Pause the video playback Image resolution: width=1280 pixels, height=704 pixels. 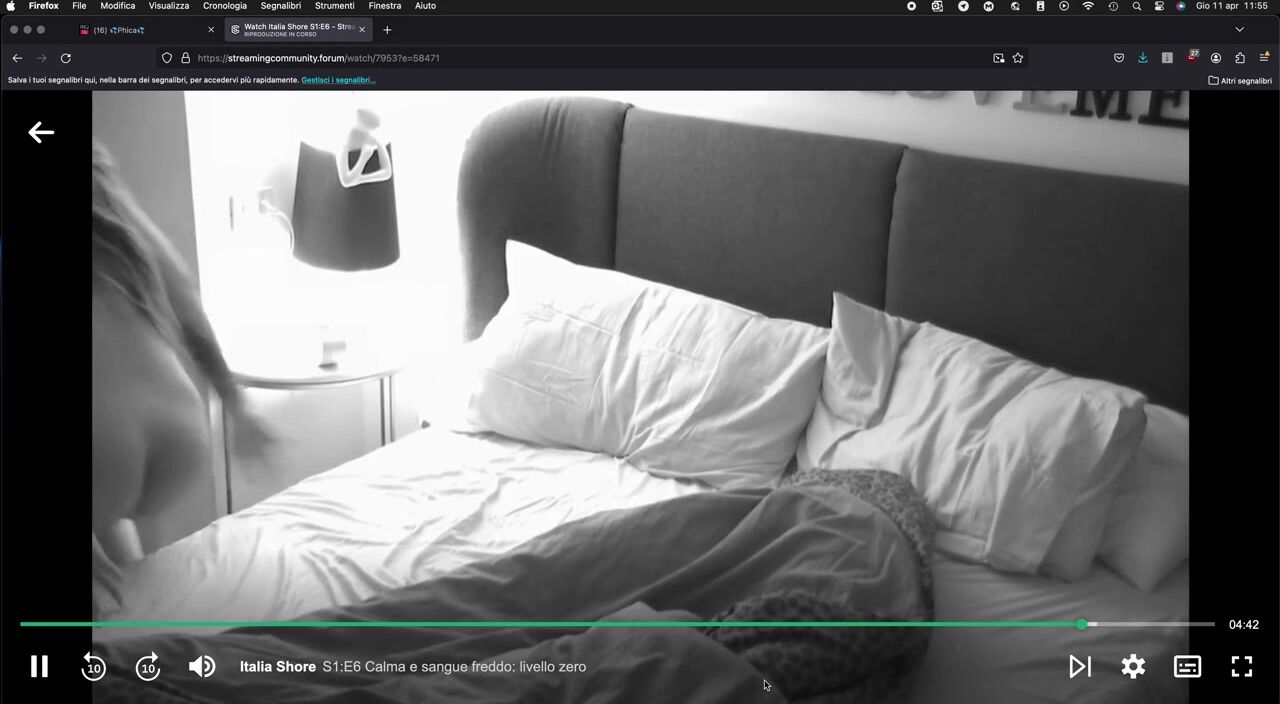[39, 666]
